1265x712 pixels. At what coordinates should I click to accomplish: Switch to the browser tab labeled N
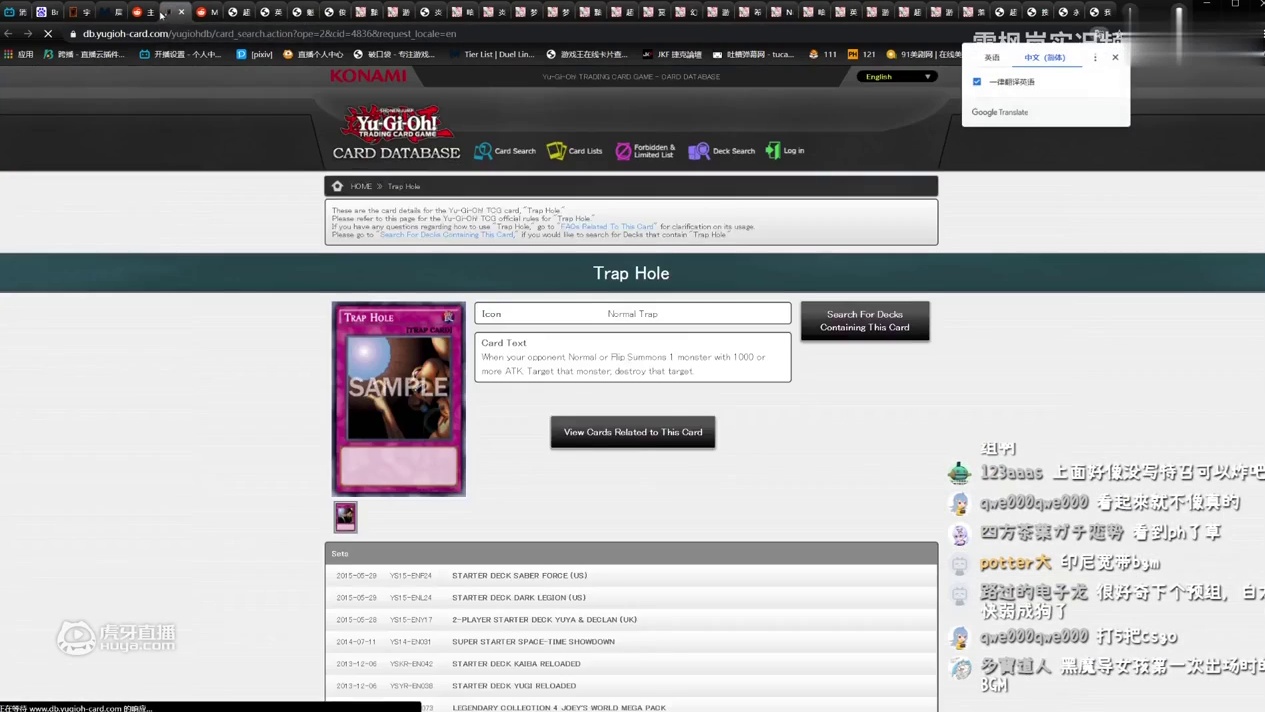783,12
